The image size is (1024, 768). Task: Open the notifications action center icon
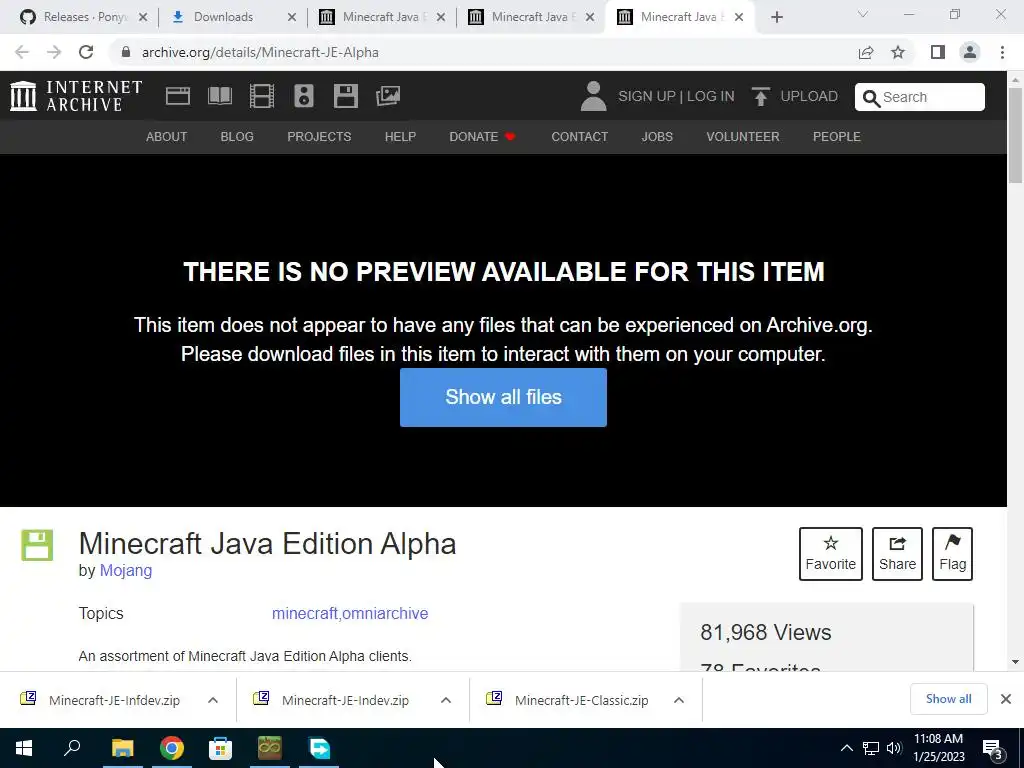point(993,749)
